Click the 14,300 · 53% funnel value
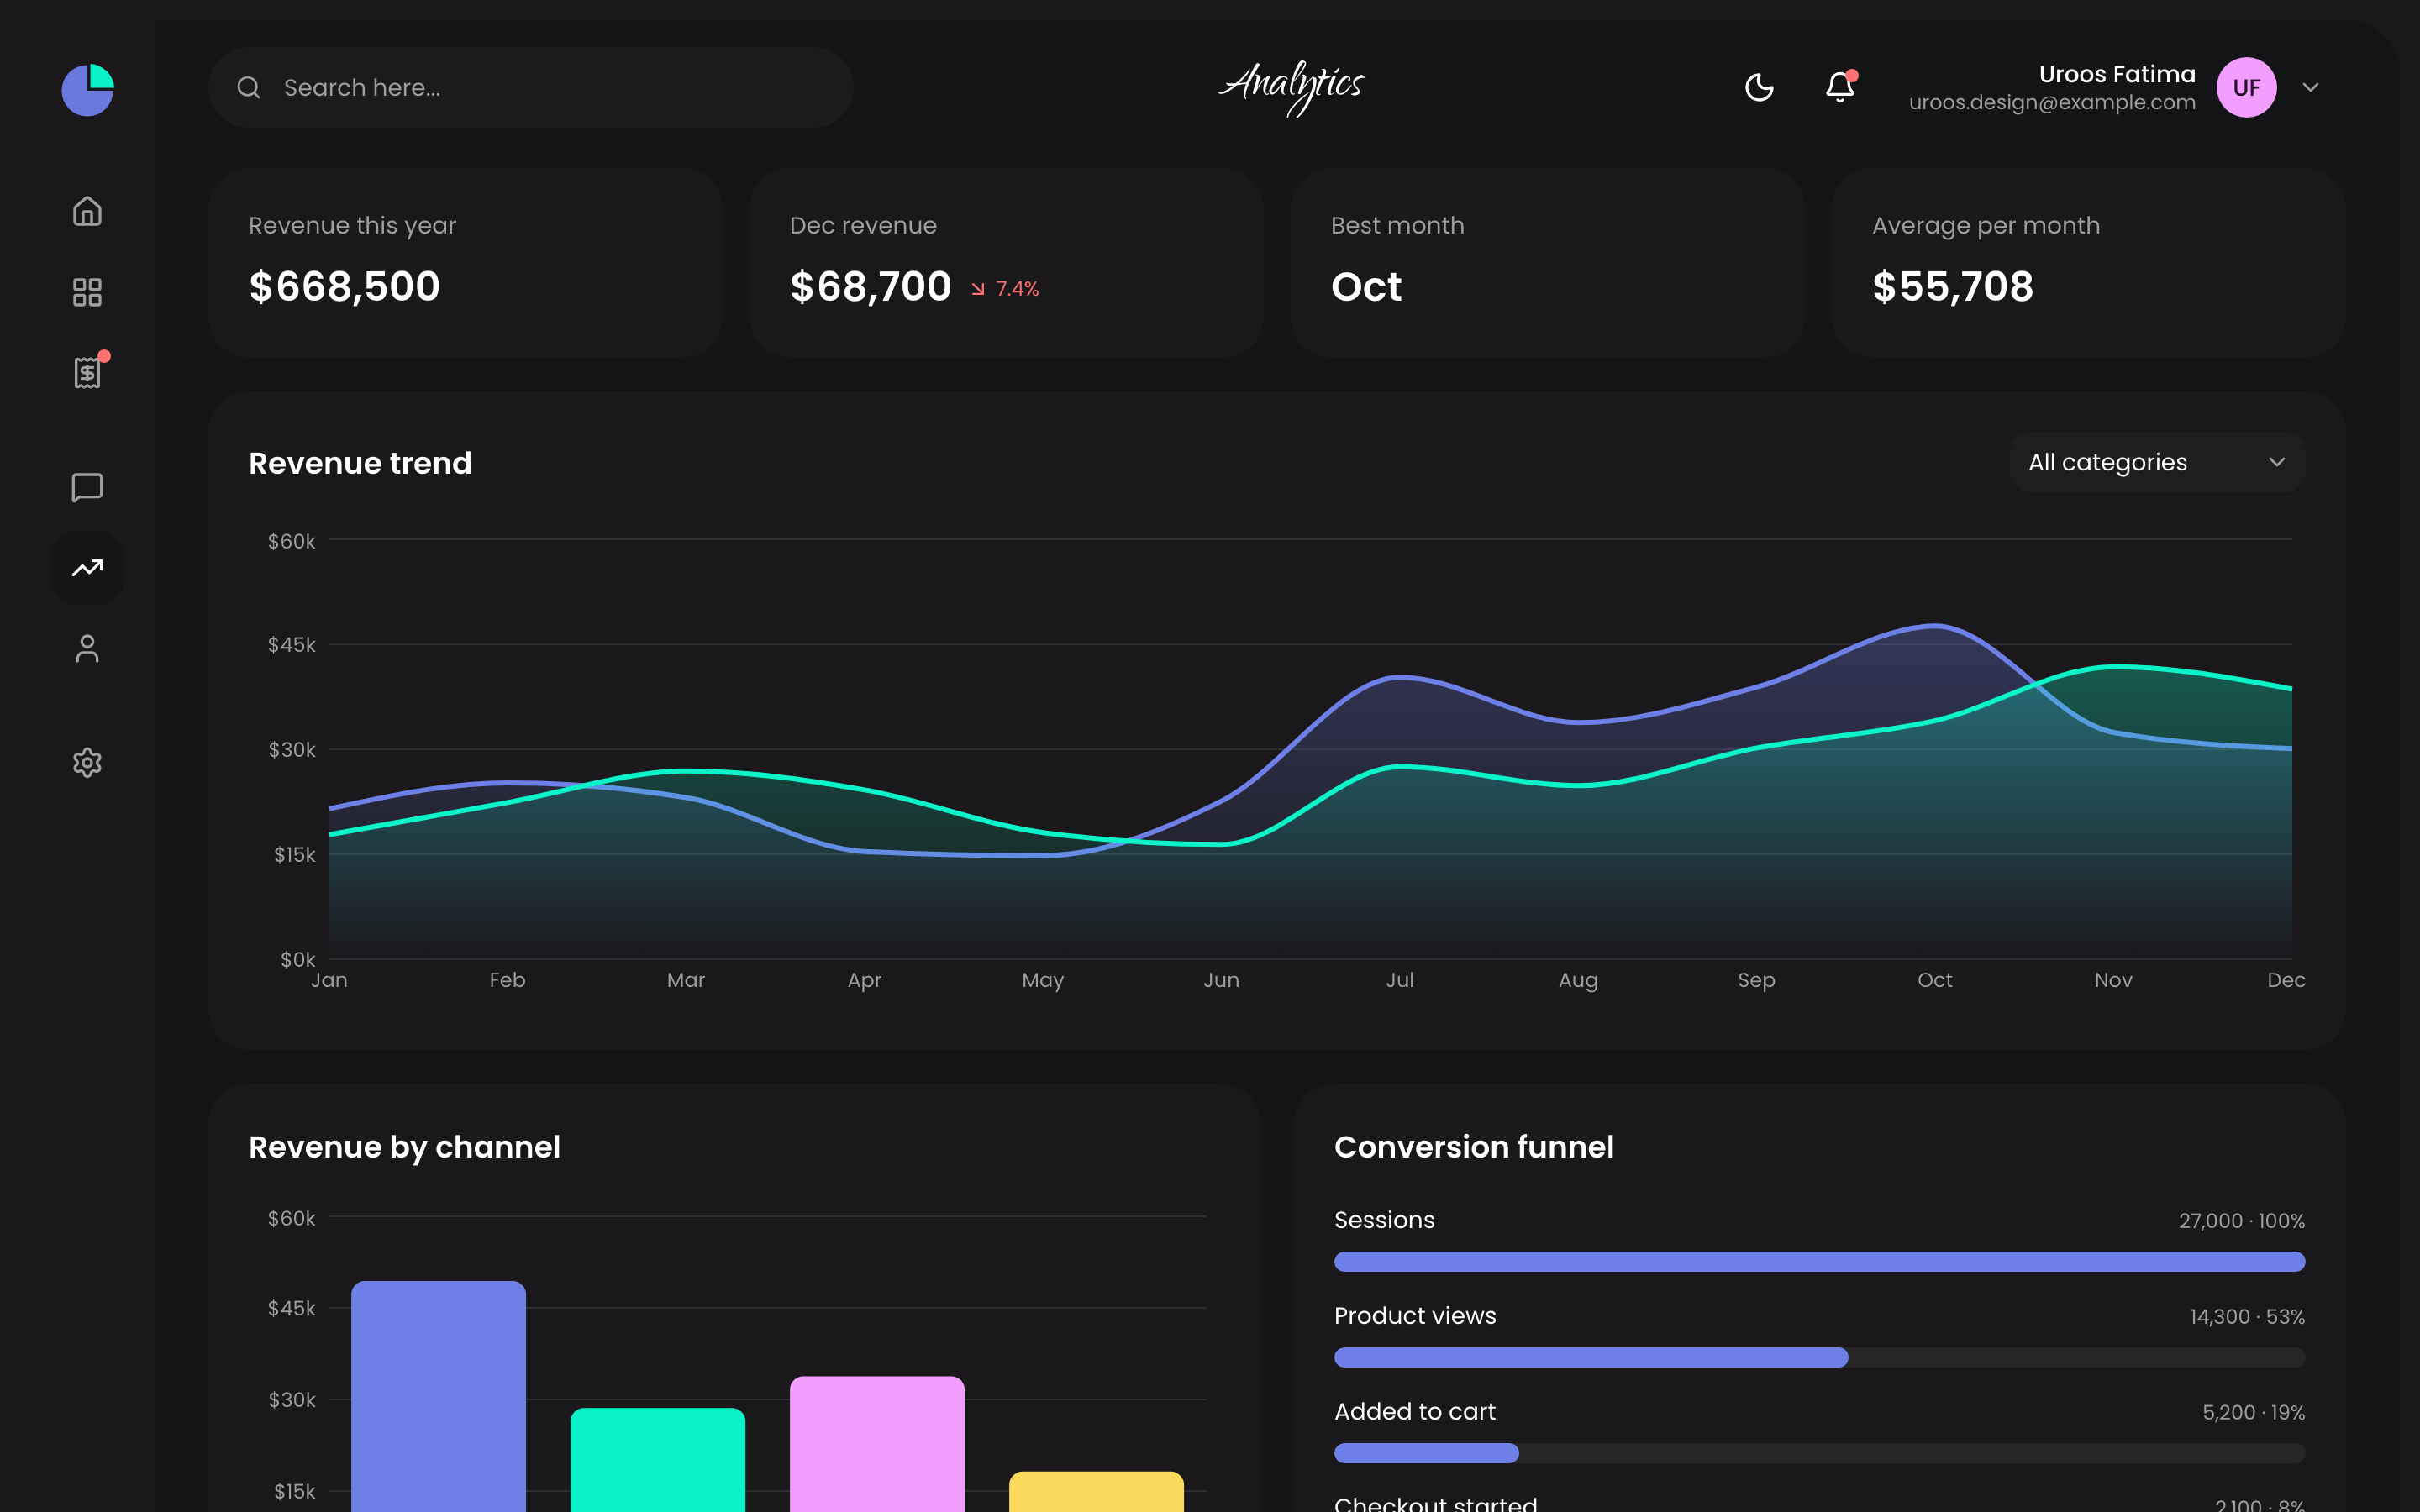The image size is (2420, 1512). point(2247,1317)
